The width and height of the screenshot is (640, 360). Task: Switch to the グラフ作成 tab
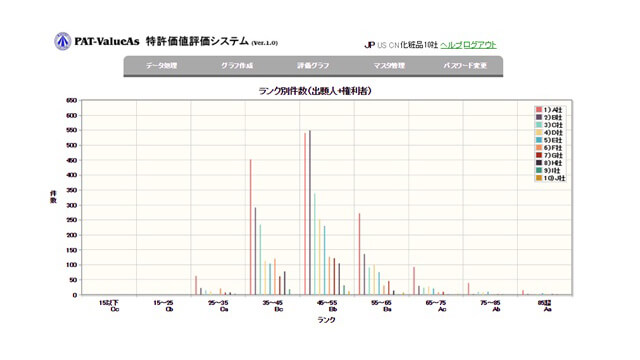tap(237, 65)
